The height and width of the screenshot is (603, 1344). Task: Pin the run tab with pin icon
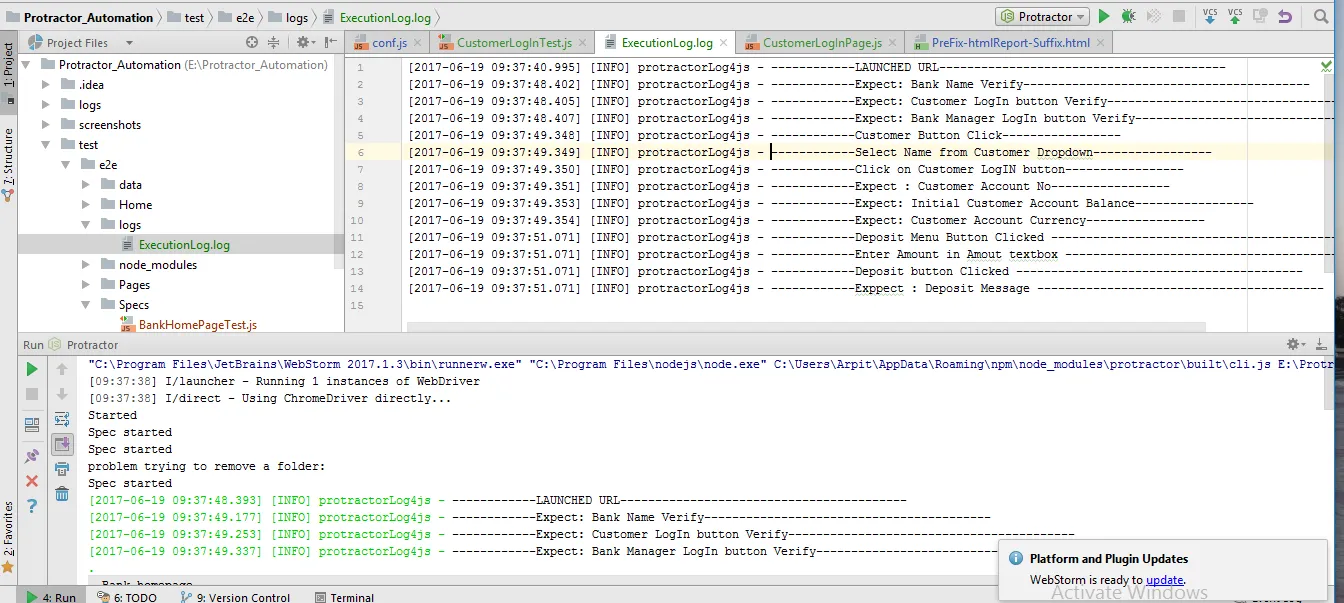click(32, 456)
